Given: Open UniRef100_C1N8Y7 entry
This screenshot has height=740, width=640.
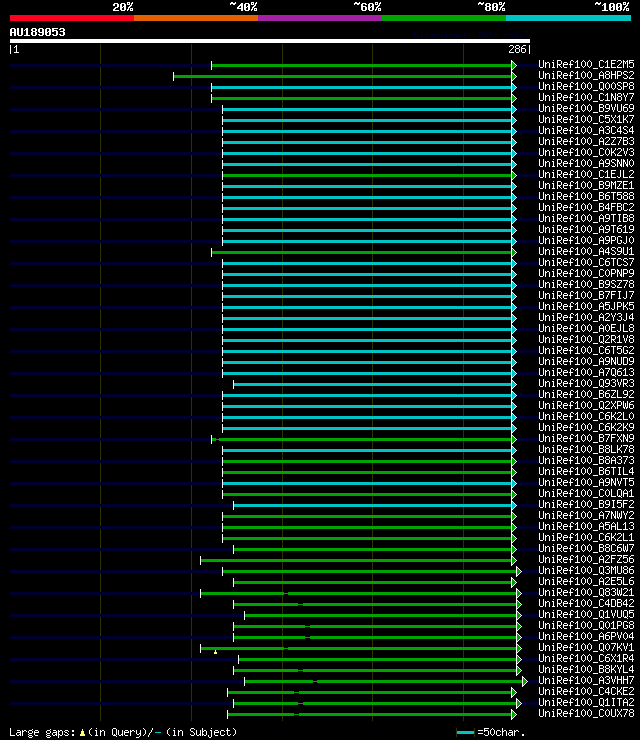Looking at the screenshot, I should pyautogui.click(x=586, y=97).
